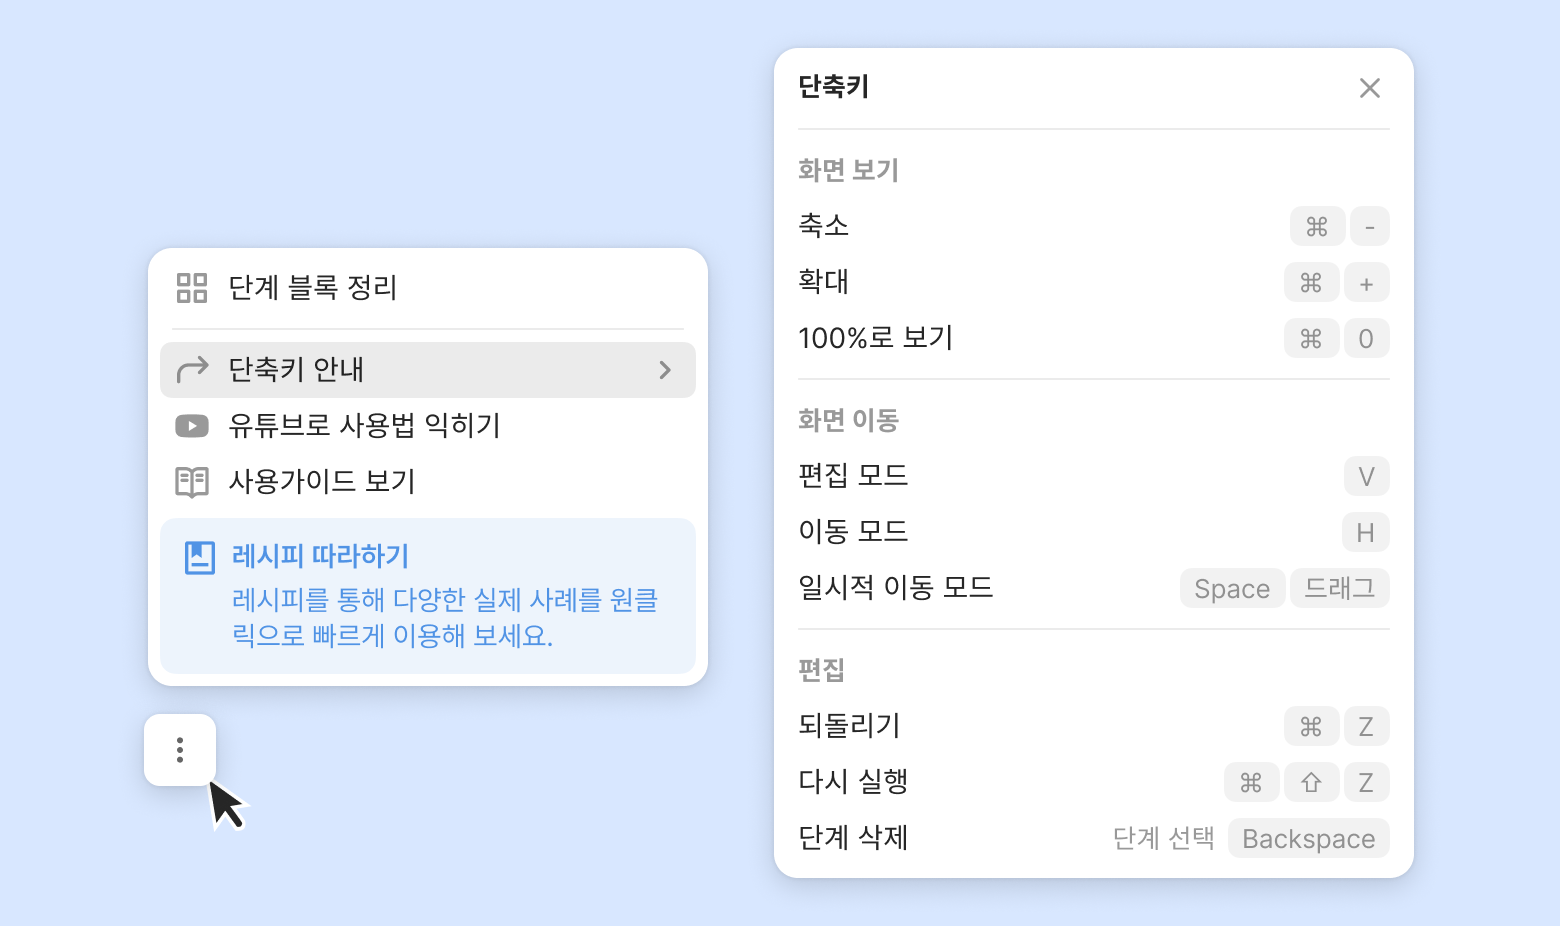Image resolution: width=1560 pixels, height=926 pixels.
Task: Choose 사용가이드 보기 from the menu
Action: point(322,482)
